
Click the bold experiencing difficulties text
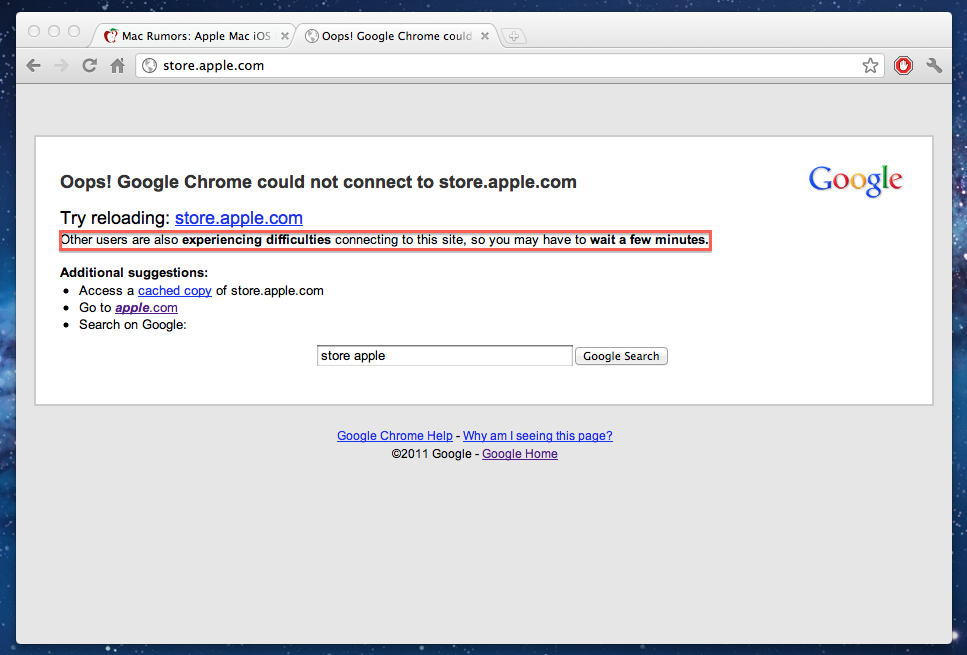pyautogui.click(x=257, y=240)
